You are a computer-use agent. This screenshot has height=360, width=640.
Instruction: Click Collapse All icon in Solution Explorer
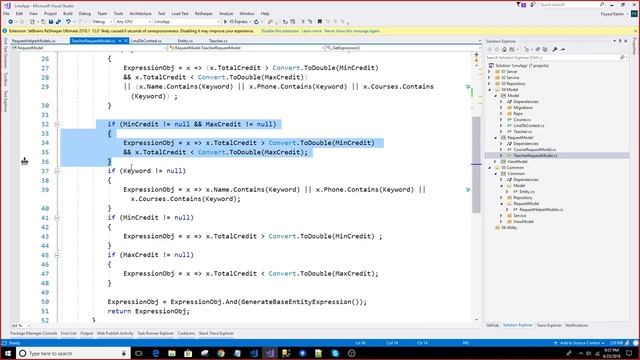coord(538,49)
